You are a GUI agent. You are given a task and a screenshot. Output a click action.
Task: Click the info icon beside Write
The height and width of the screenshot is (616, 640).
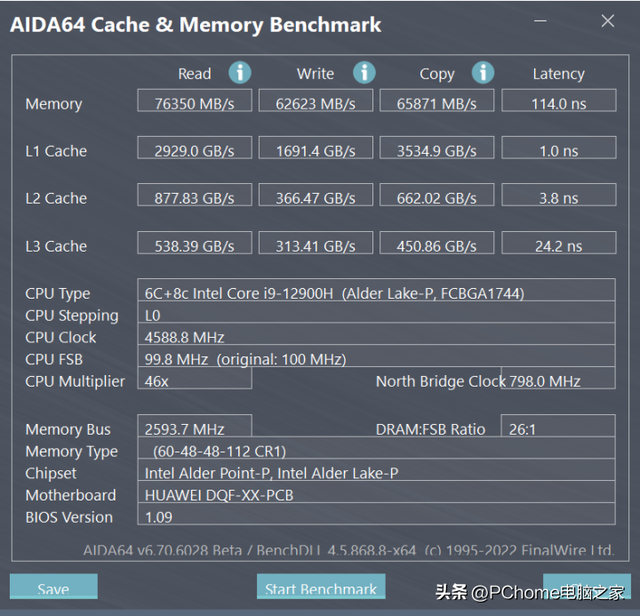tap(364, 72)
